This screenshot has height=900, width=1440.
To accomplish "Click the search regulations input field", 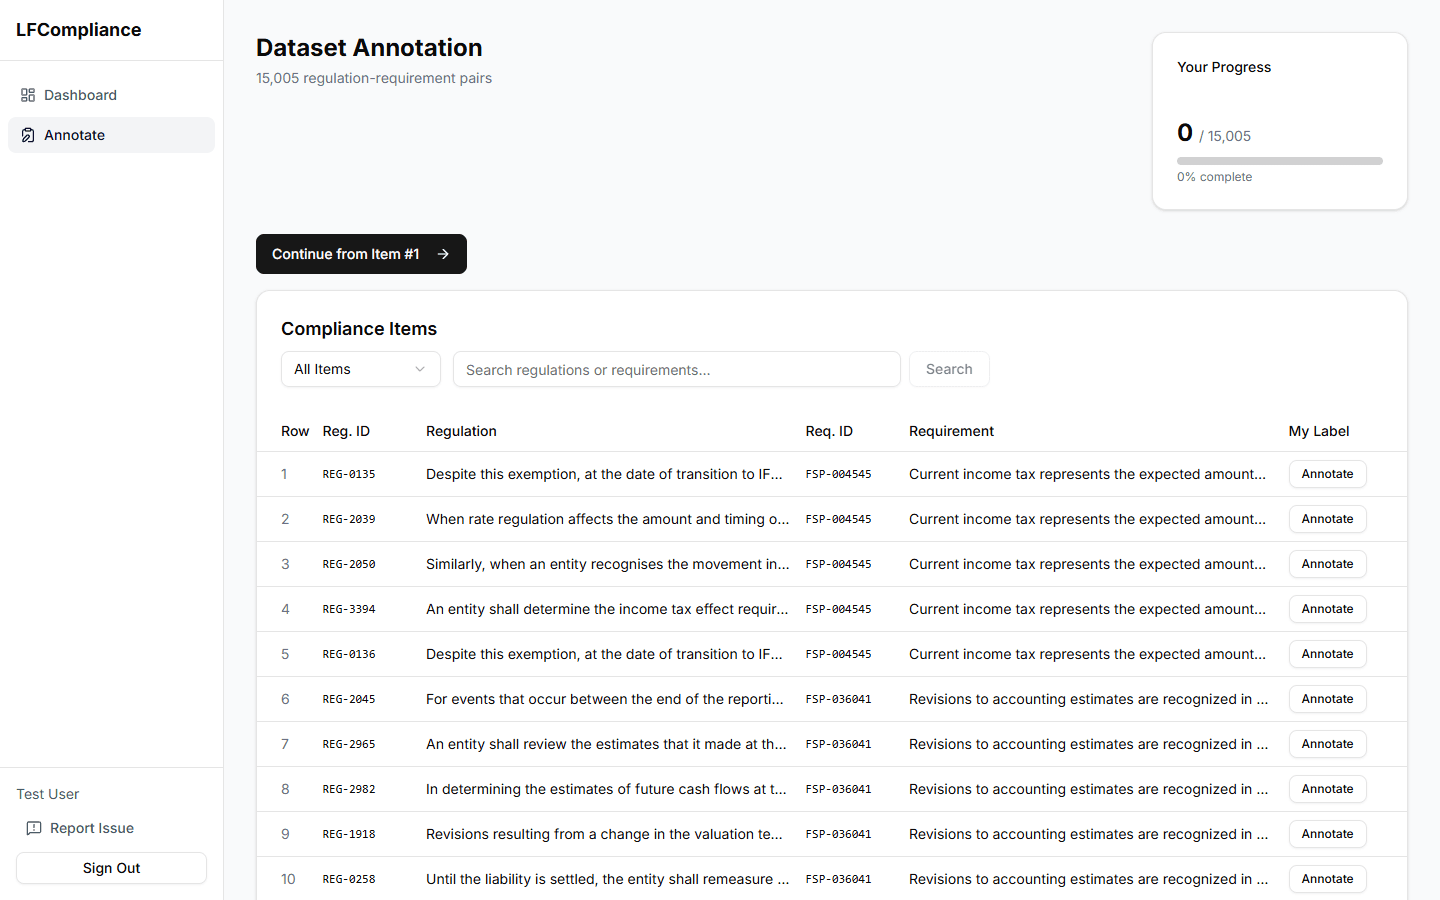I will point(676,369).
